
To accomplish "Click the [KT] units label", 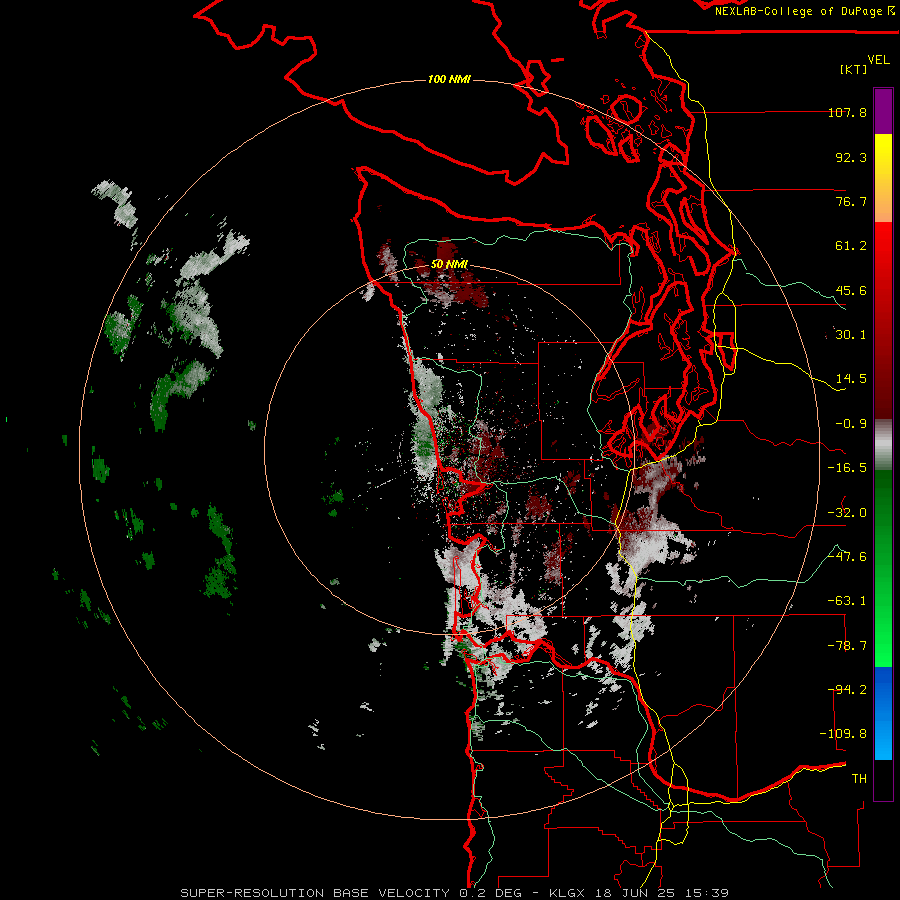I will coord(854,69).
